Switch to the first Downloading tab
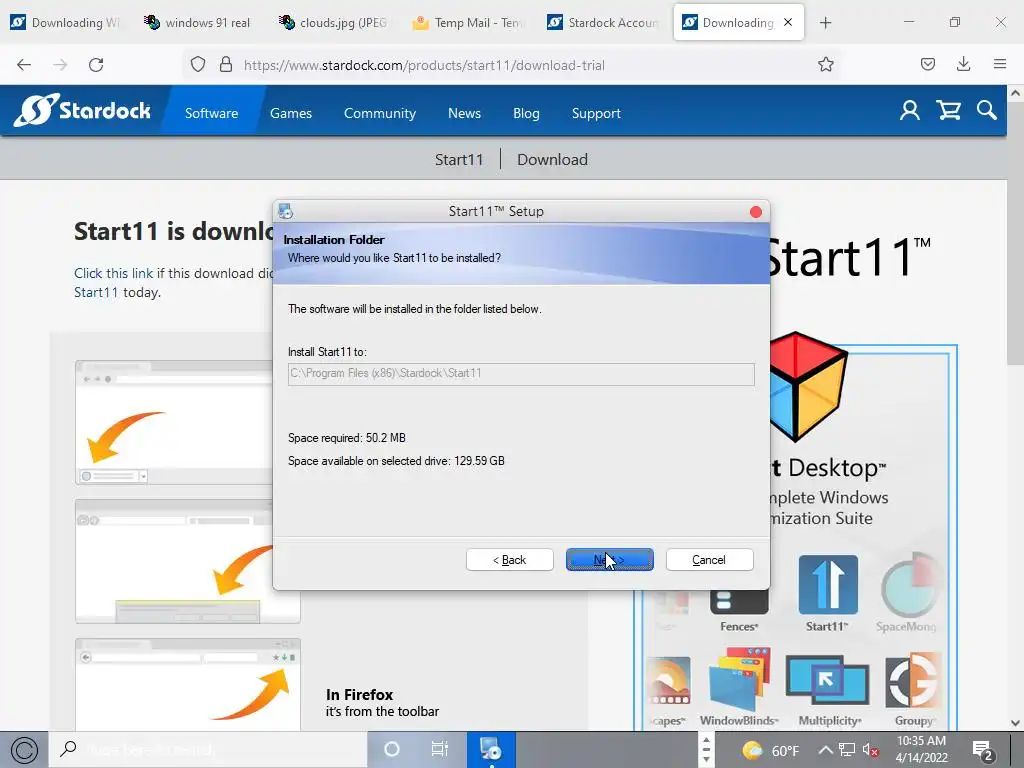This screenshot has height=768, width=1024. point(65,23)
